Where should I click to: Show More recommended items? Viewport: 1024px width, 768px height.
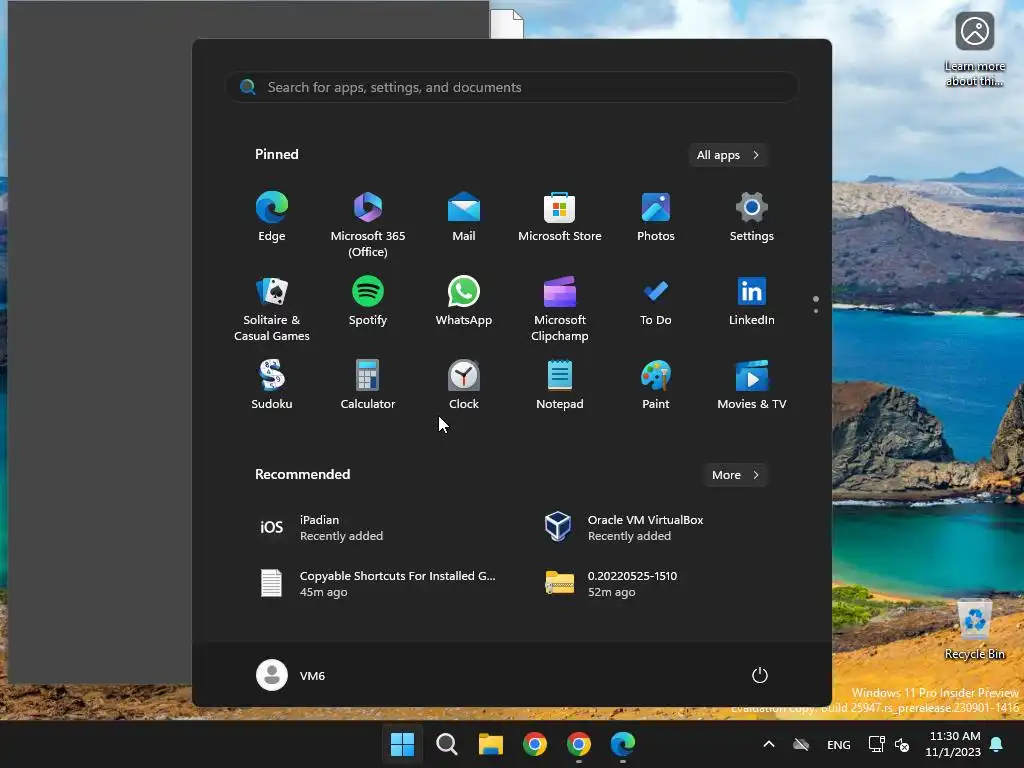[735, 475]
